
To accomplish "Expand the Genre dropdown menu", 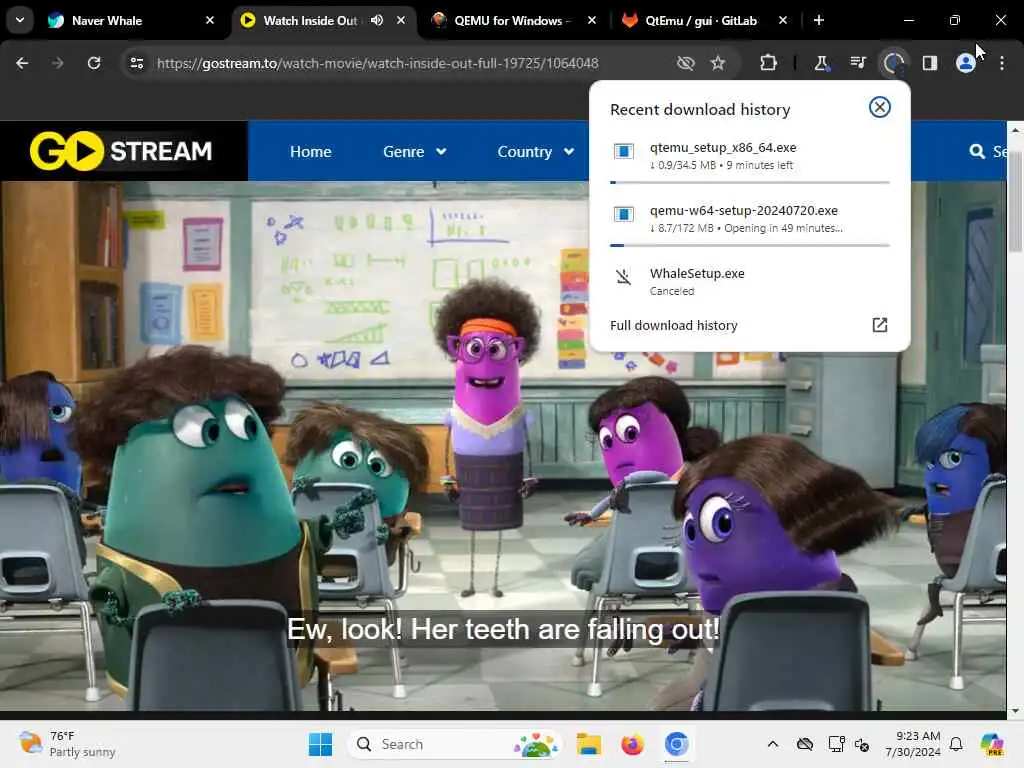I will [415, 152].
